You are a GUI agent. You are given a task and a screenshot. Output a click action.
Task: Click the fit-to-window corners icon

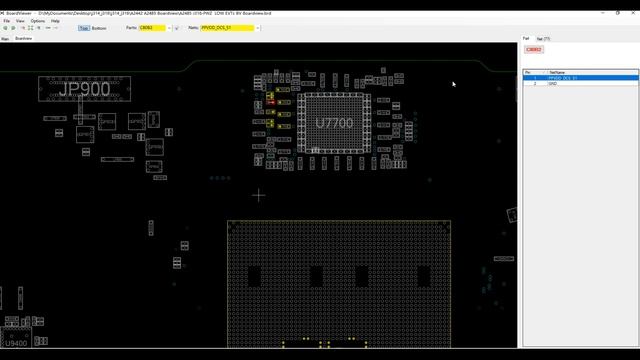click(x=31, y=28)
